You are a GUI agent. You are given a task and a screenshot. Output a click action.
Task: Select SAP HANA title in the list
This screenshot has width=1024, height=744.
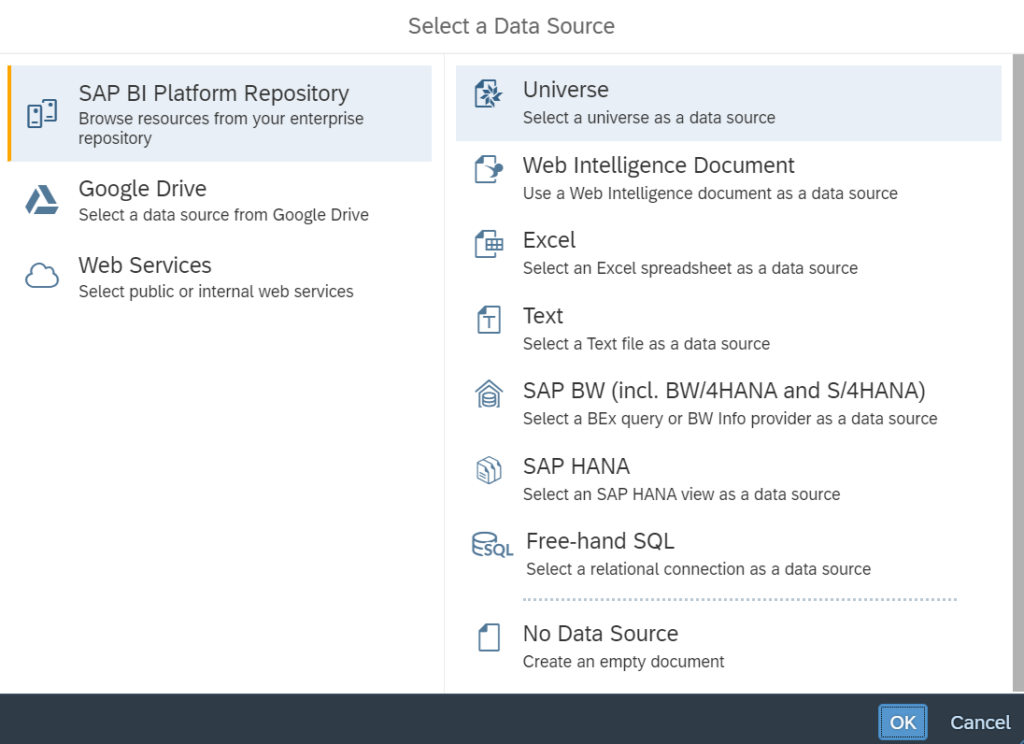click(577, 466)
